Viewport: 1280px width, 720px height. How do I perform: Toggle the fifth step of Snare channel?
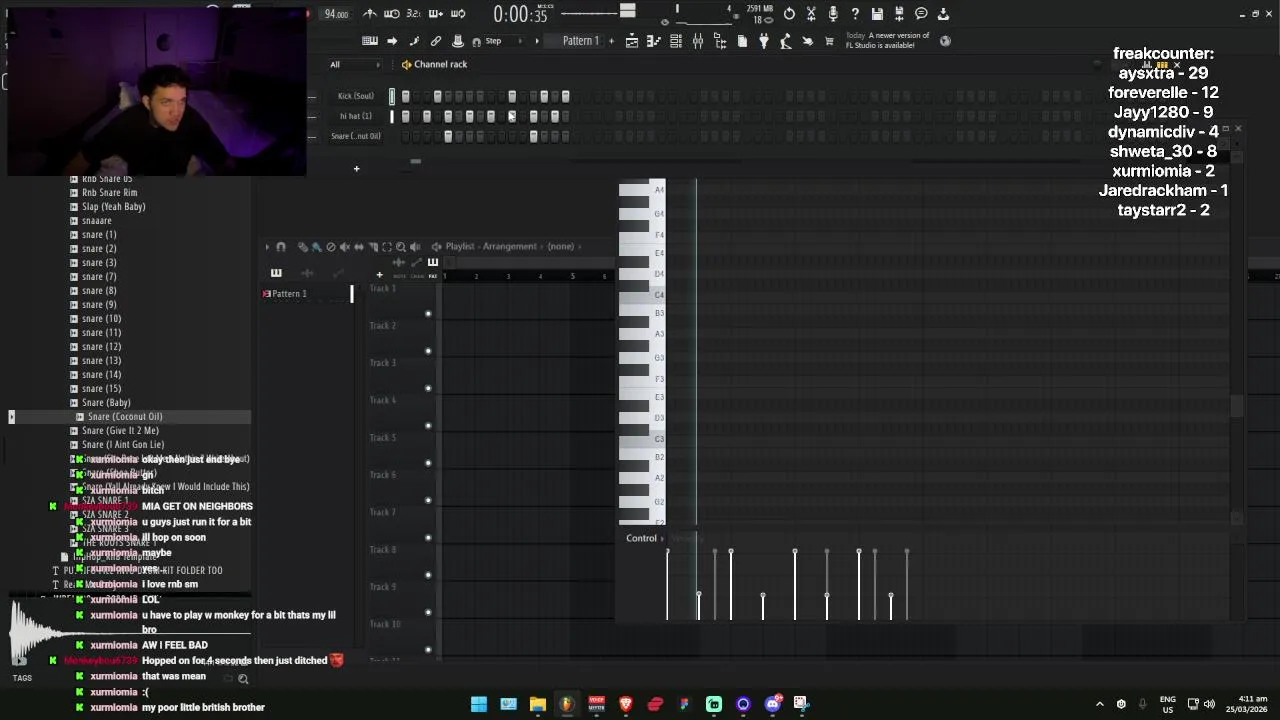[x=448, y=136]
